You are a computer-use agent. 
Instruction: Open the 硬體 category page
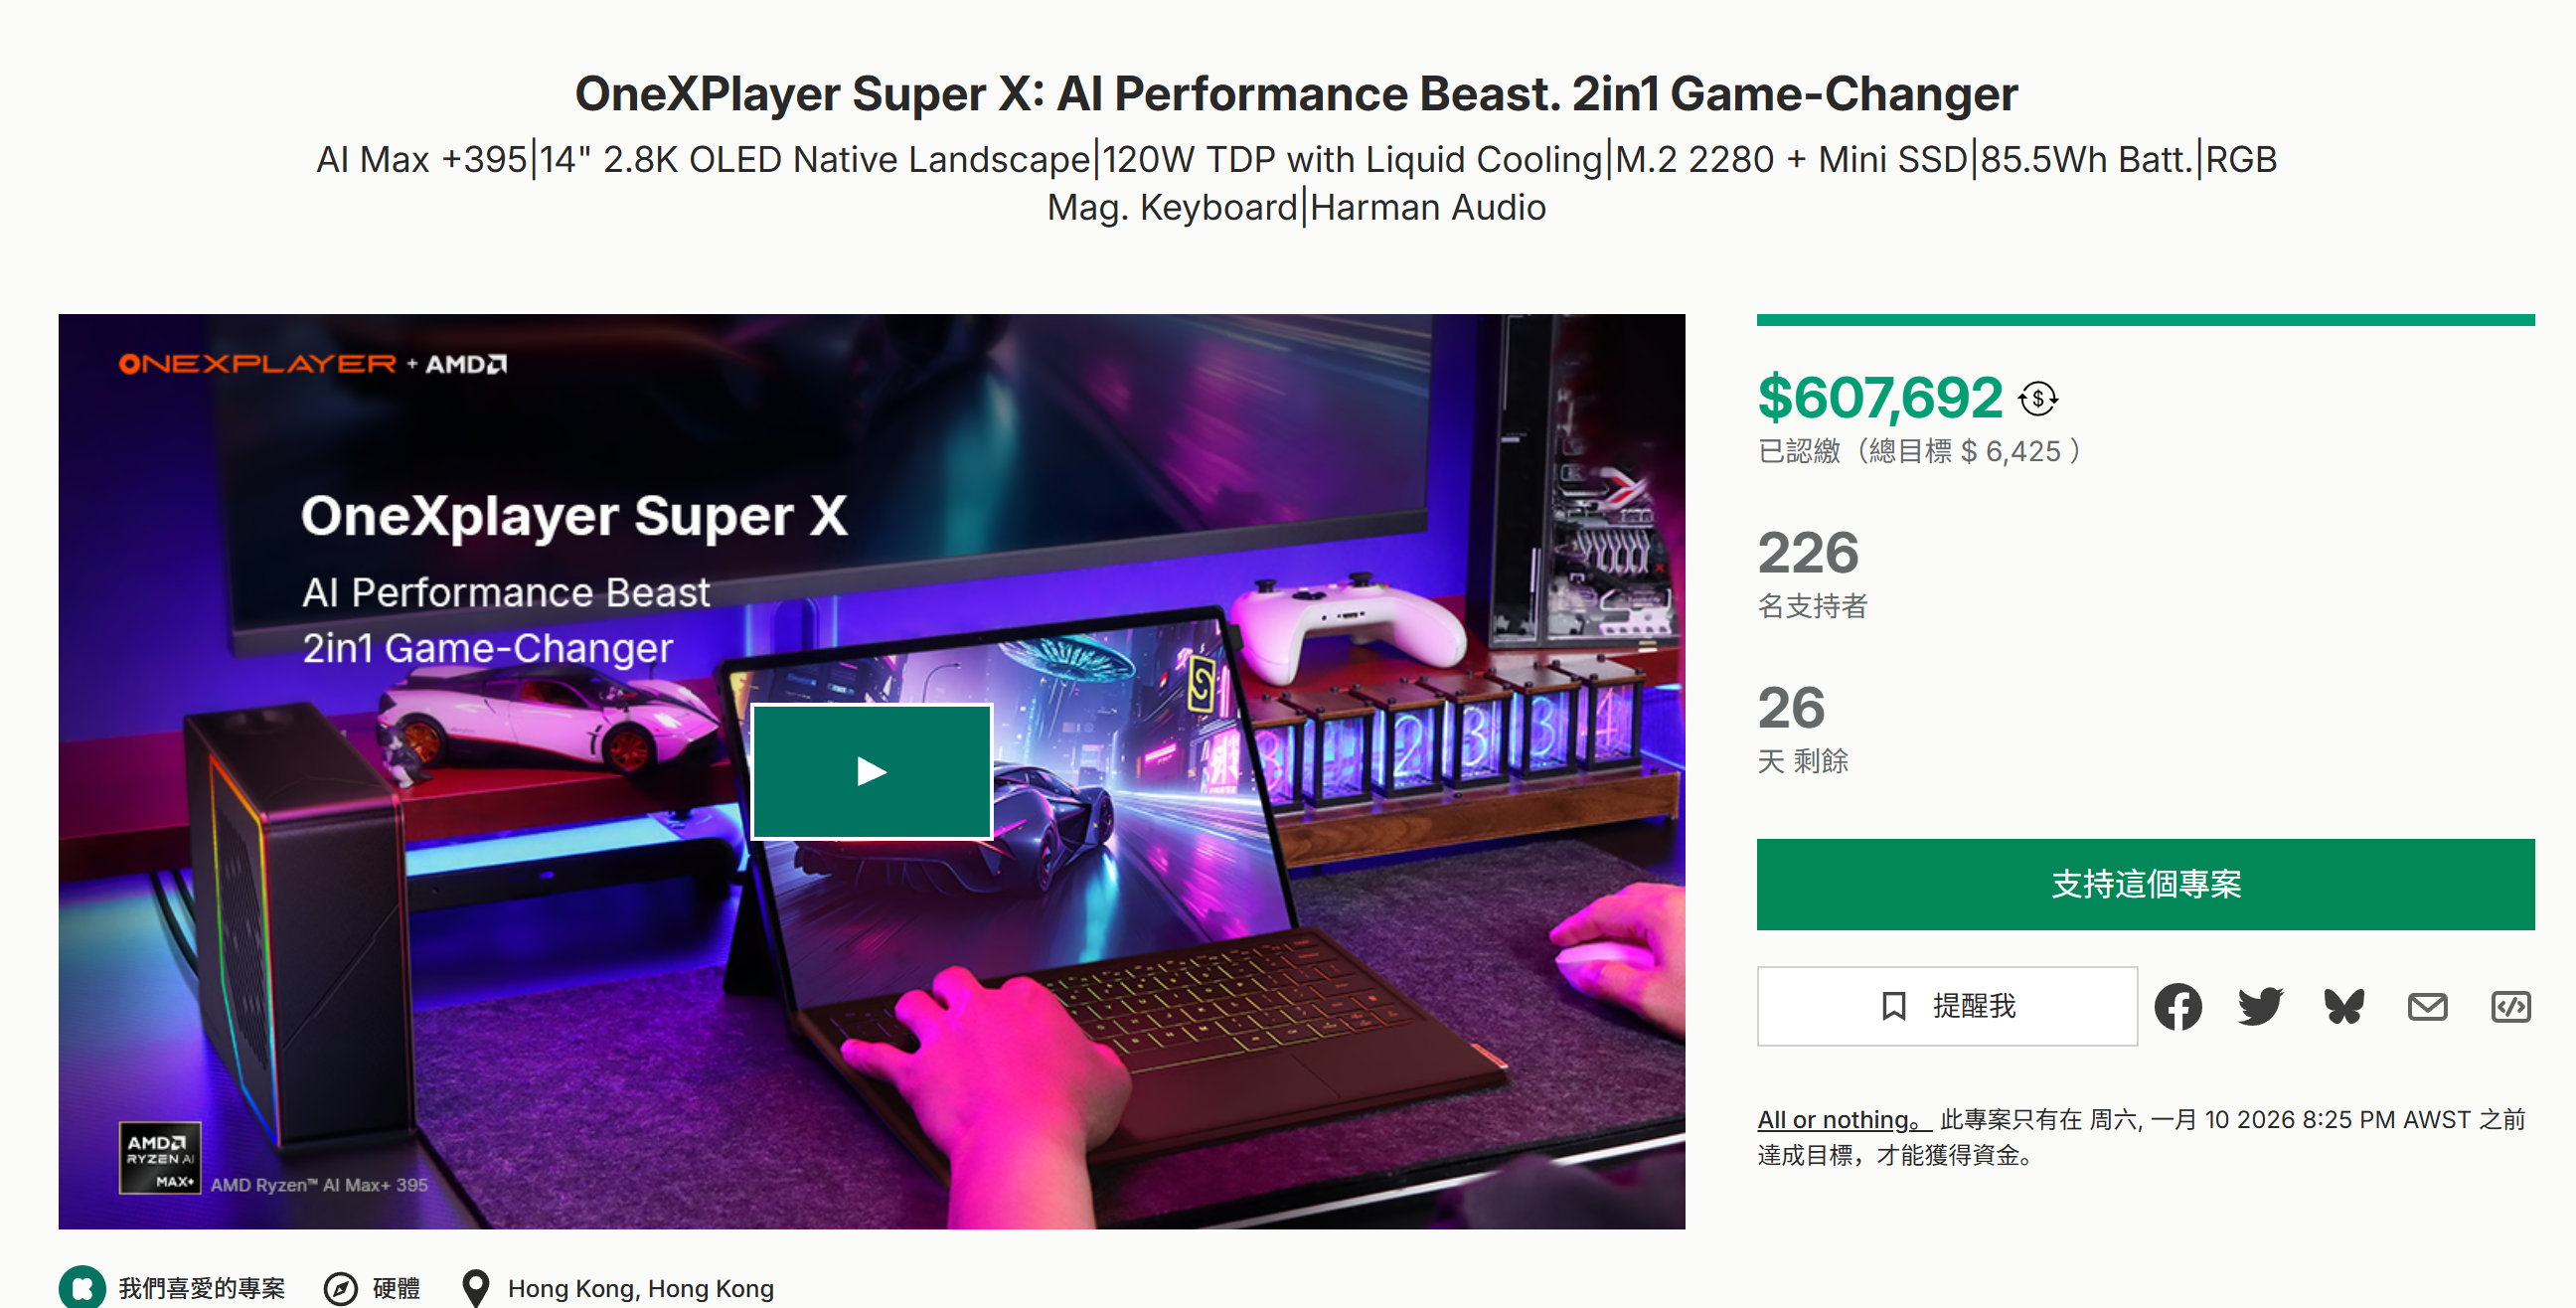[394, 1288]
